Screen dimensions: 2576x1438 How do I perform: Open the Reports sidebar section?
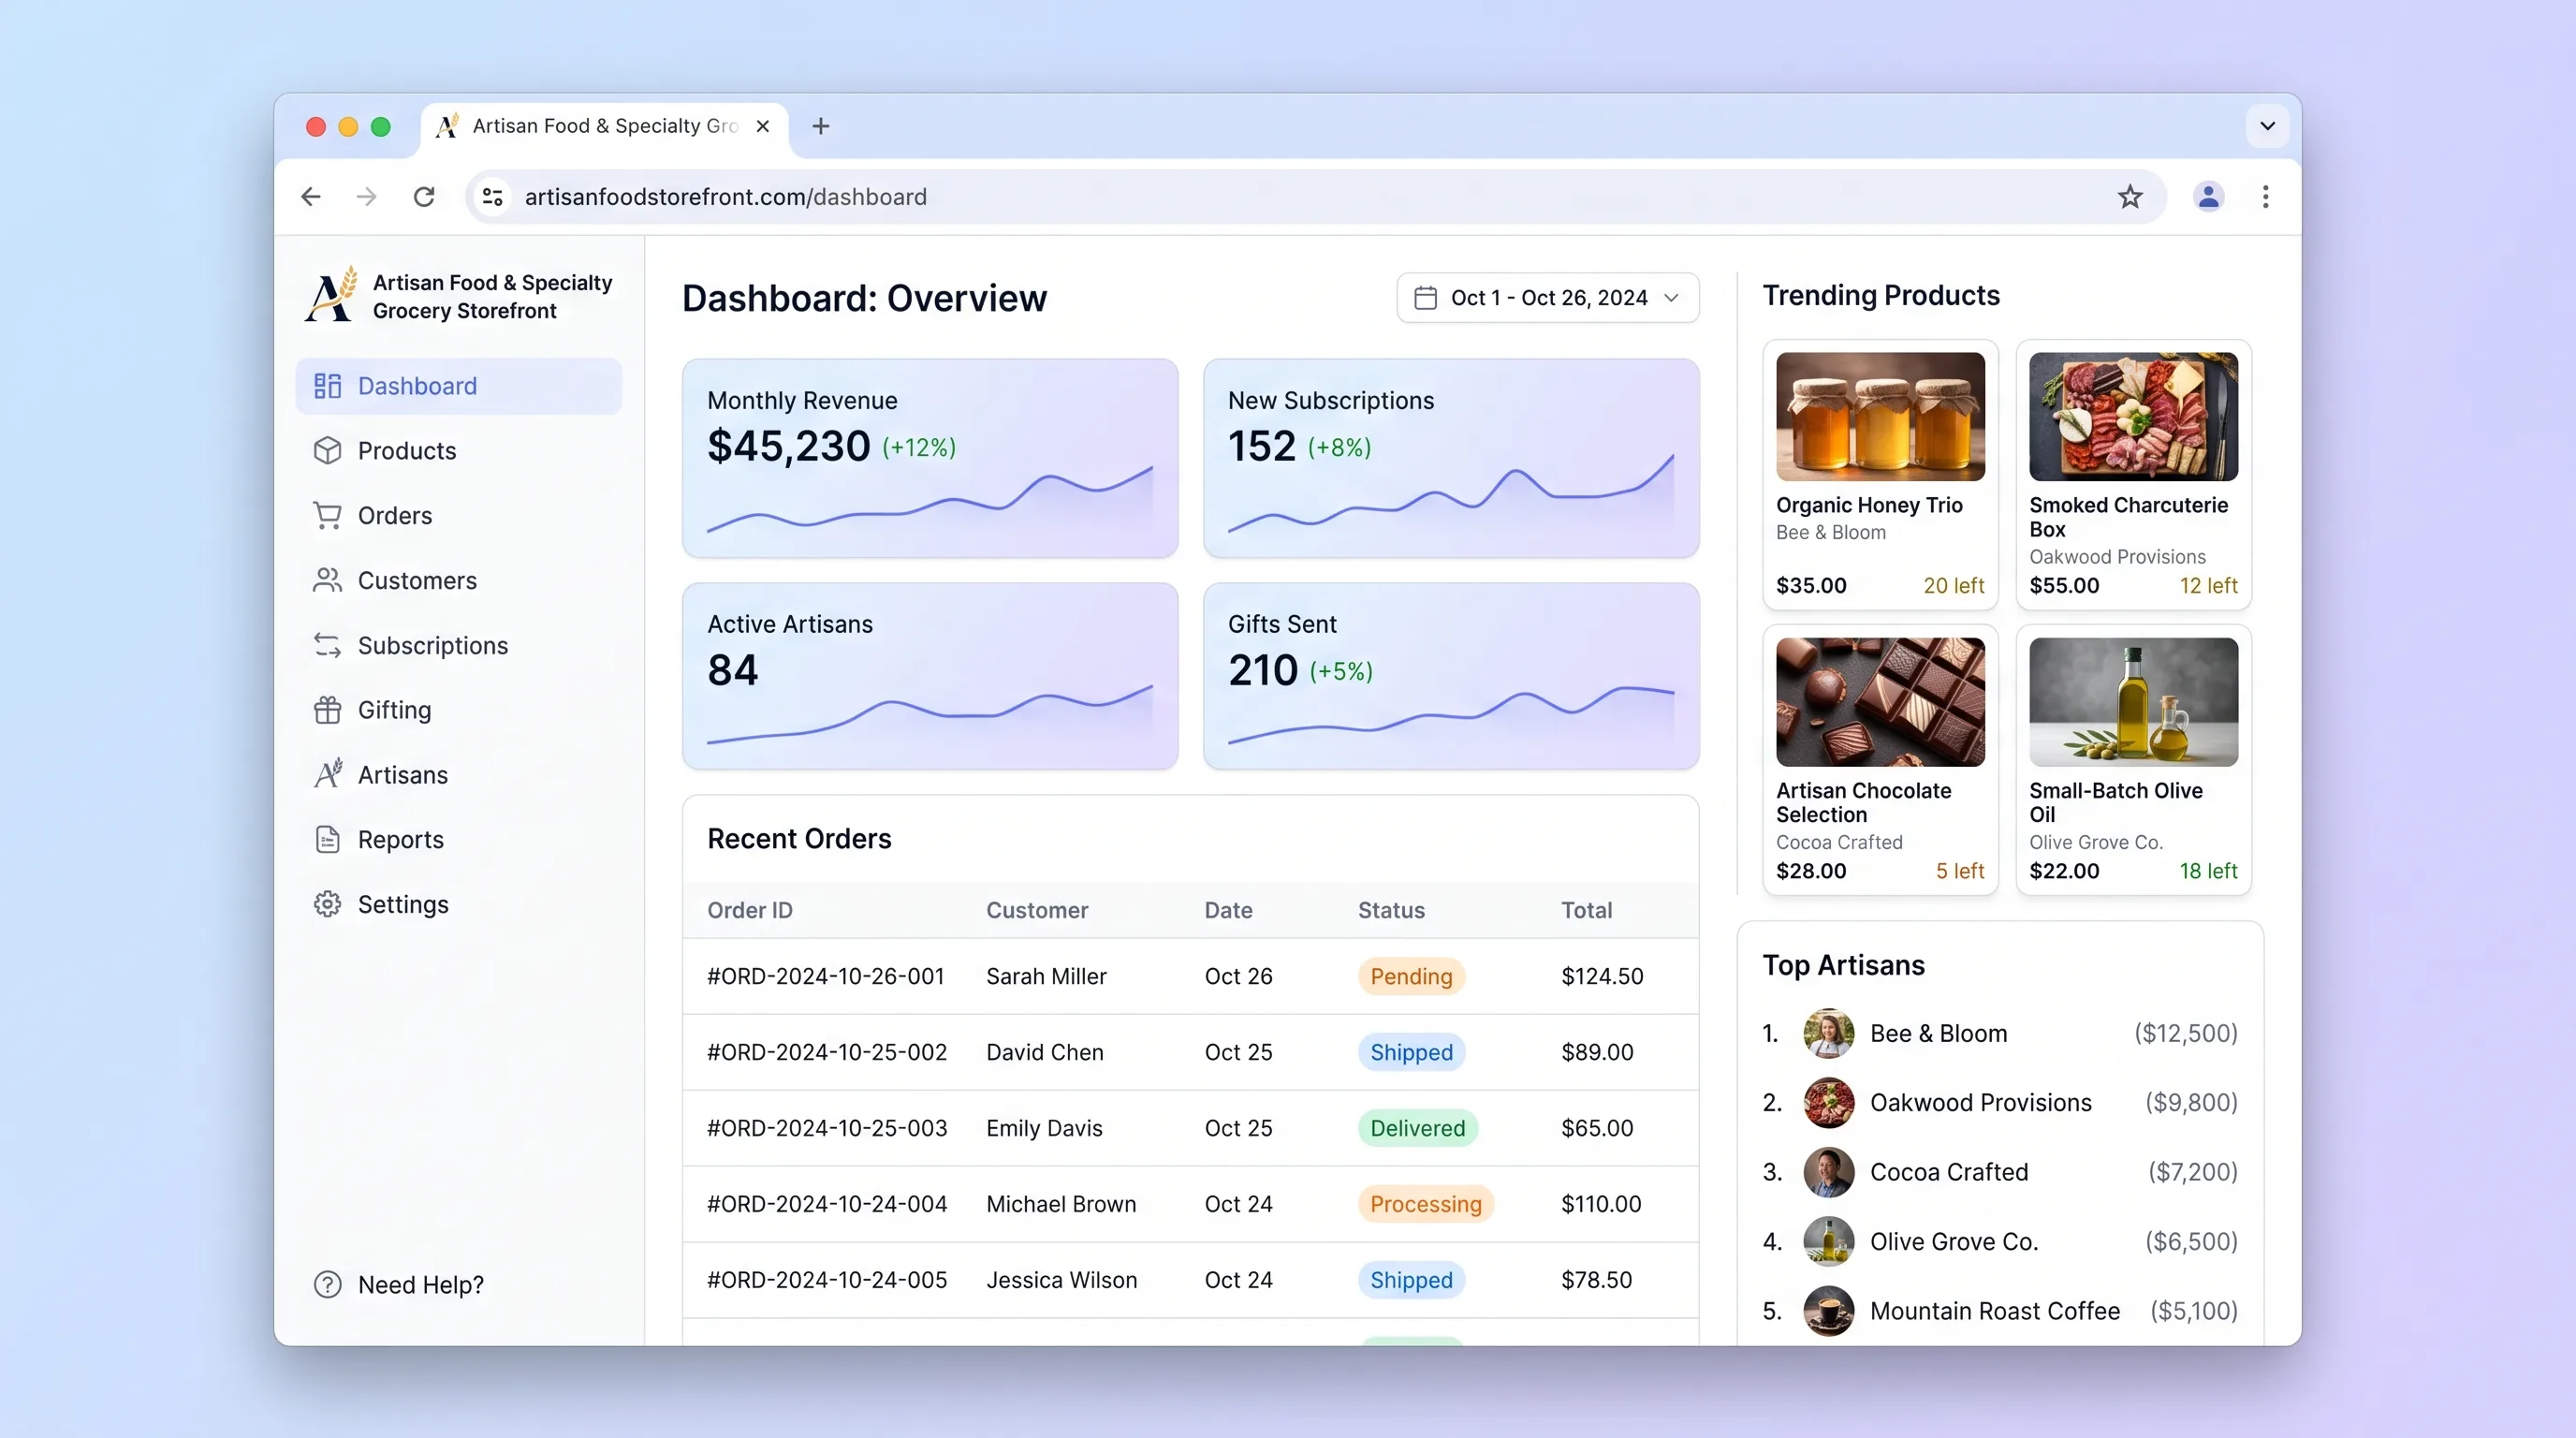(x=459, y=839)
